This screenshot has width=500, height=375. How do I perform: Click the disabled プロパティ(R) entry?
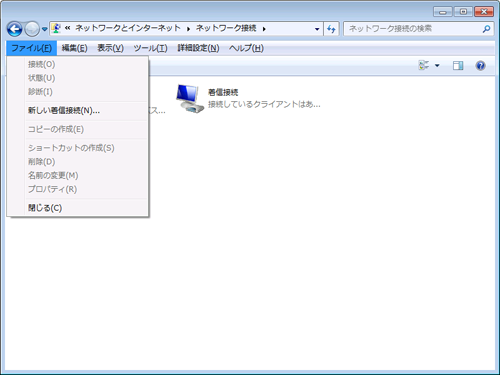(x=78, y=189)
